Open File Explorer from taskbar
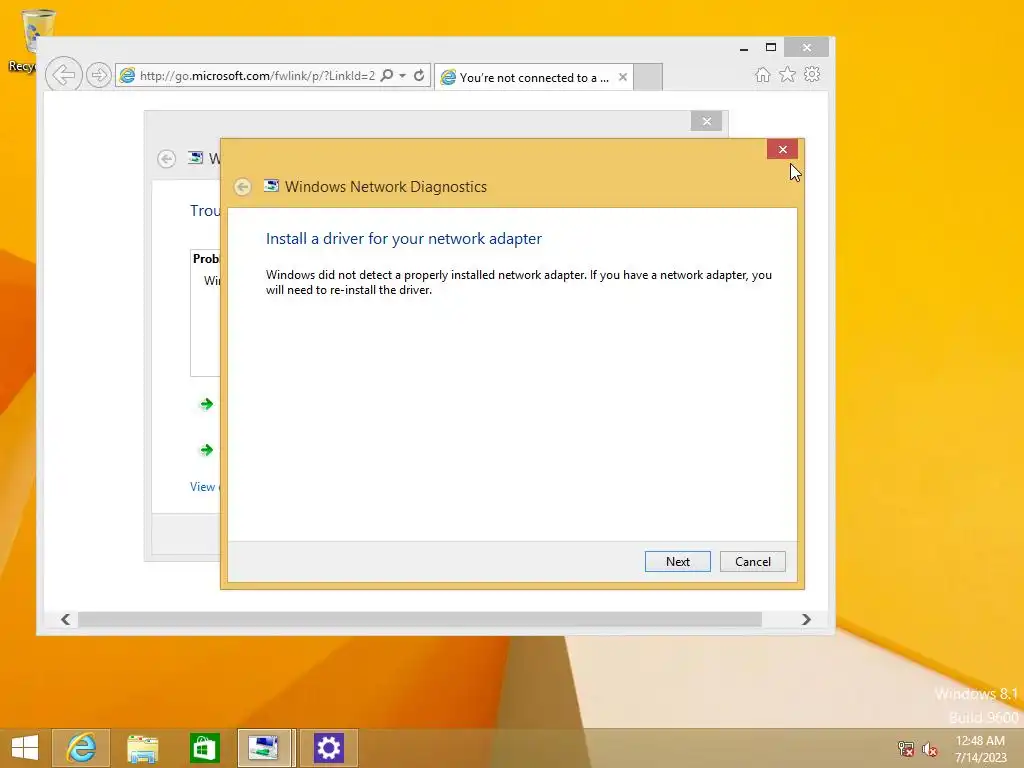 142,748
